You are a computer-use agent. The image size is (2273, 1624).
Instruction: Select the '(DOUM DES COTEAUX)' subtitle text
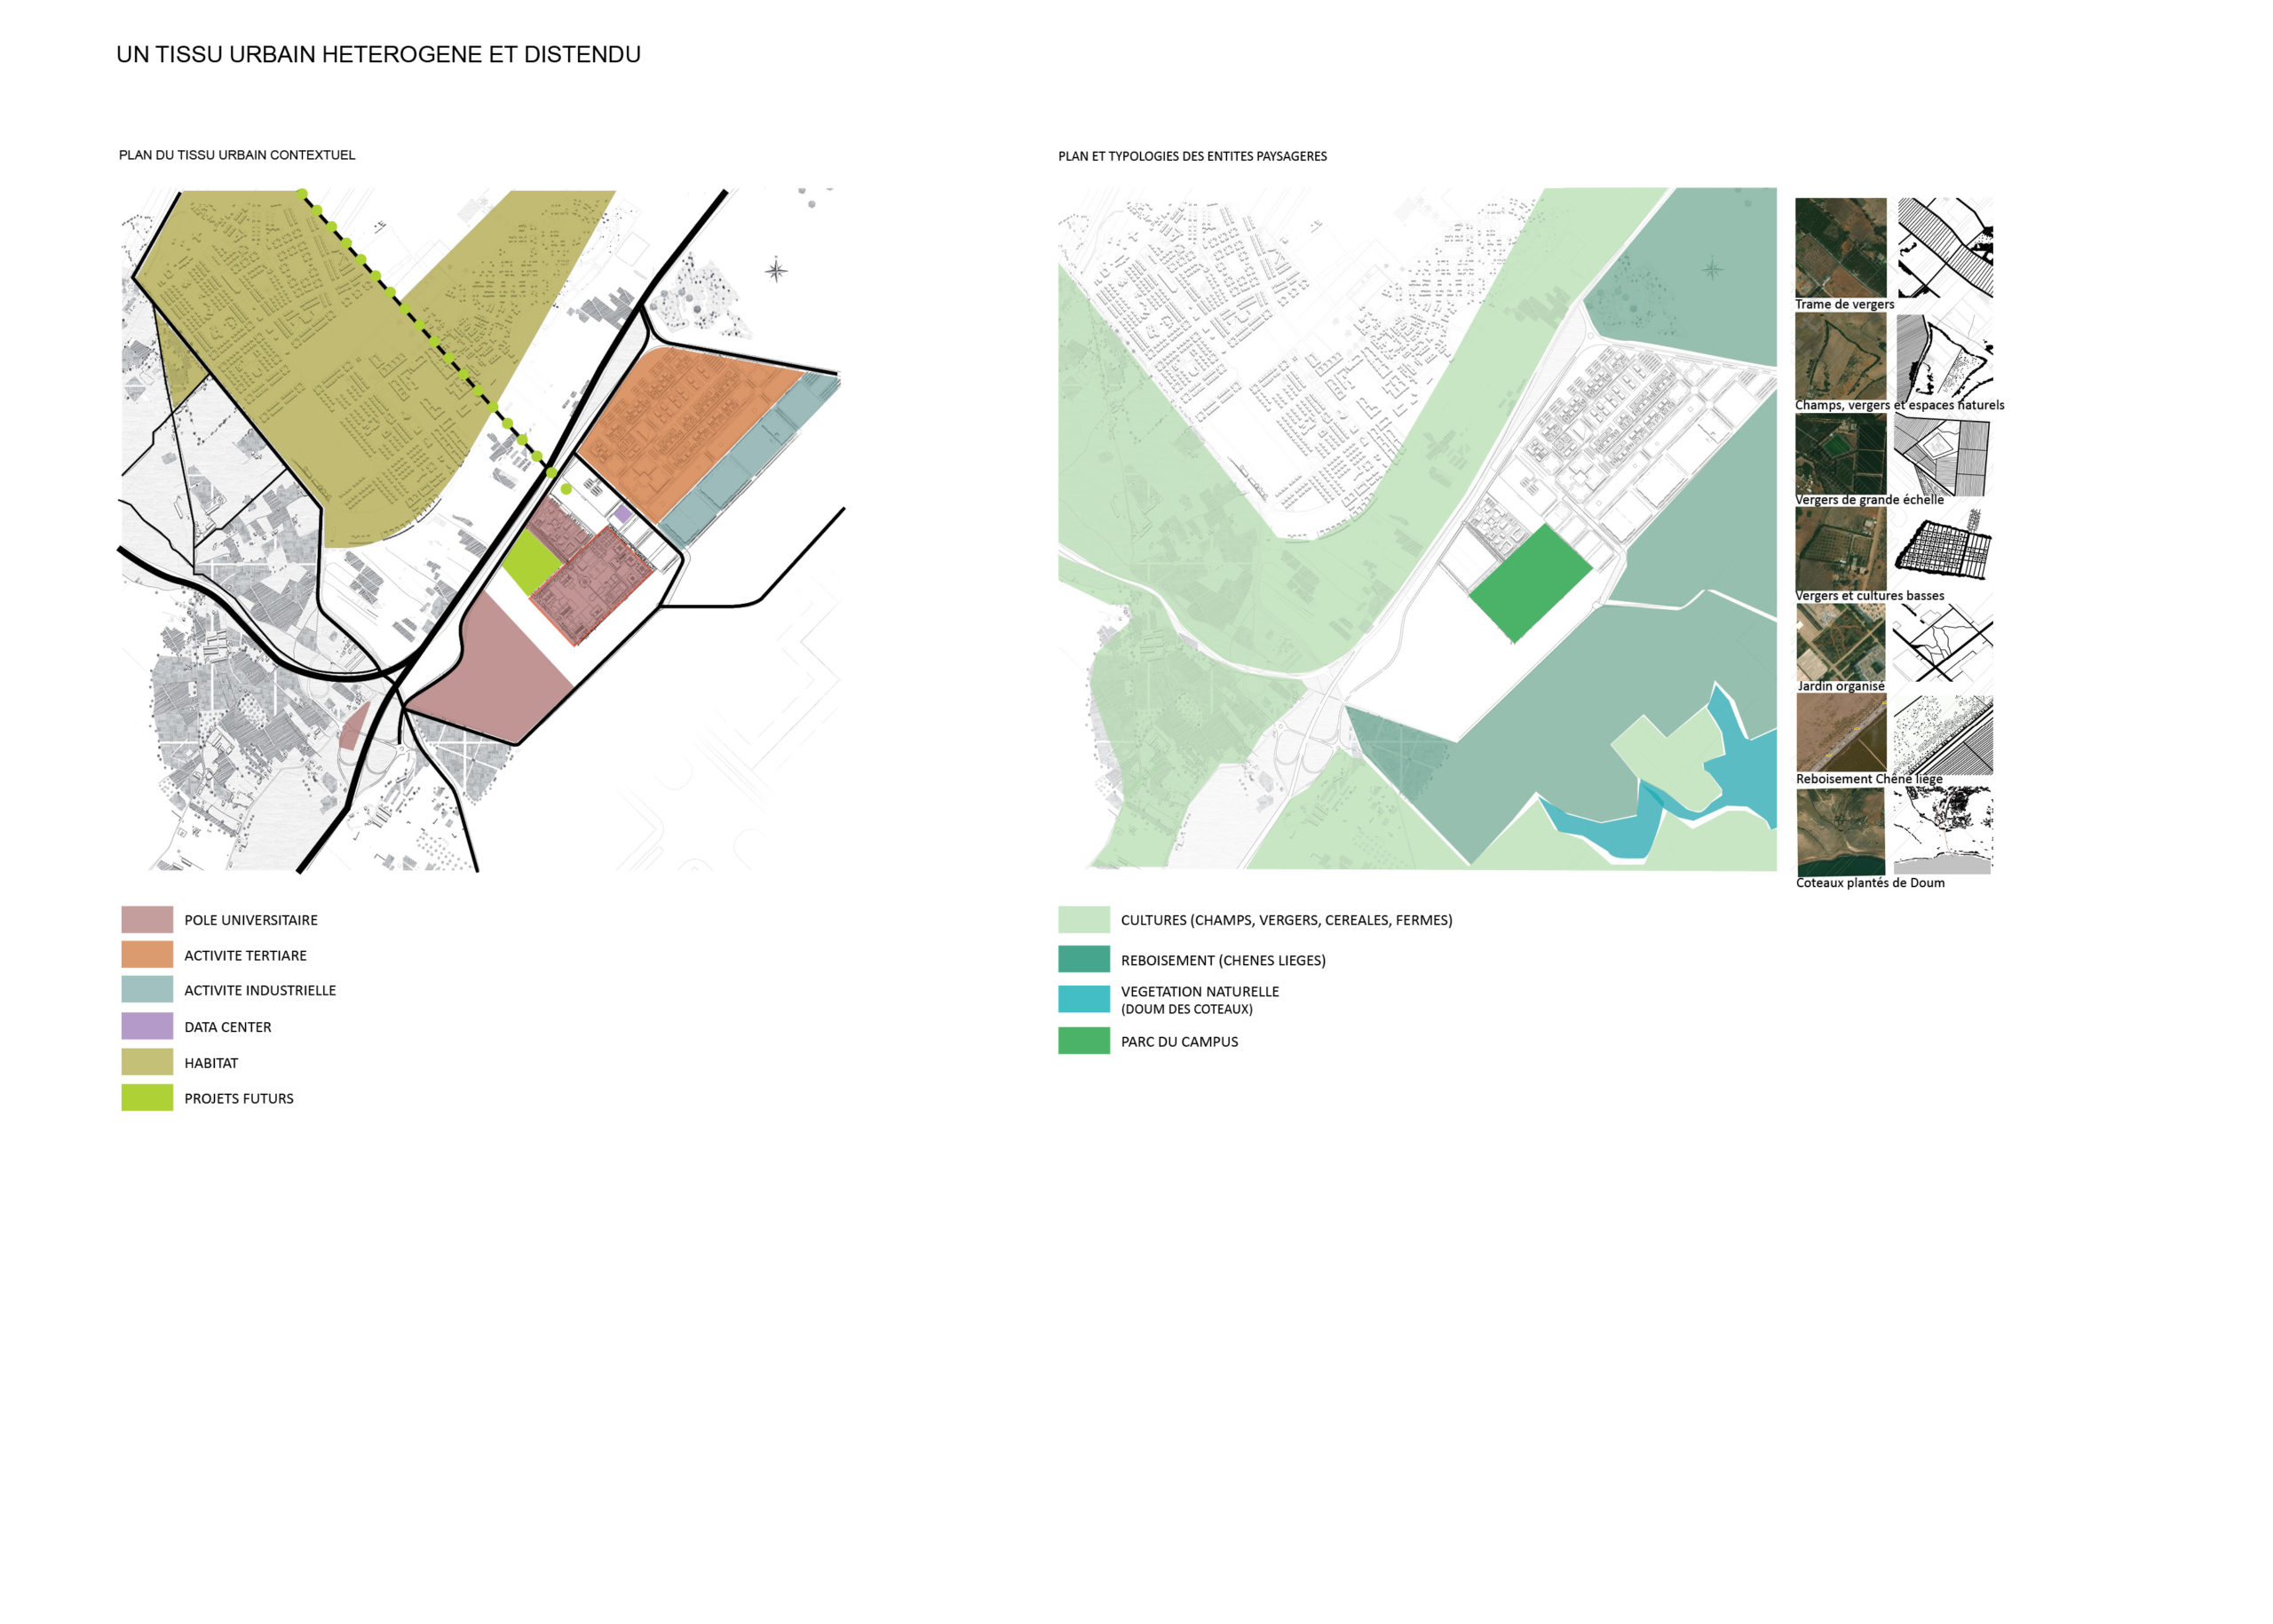point(1187,1009)
